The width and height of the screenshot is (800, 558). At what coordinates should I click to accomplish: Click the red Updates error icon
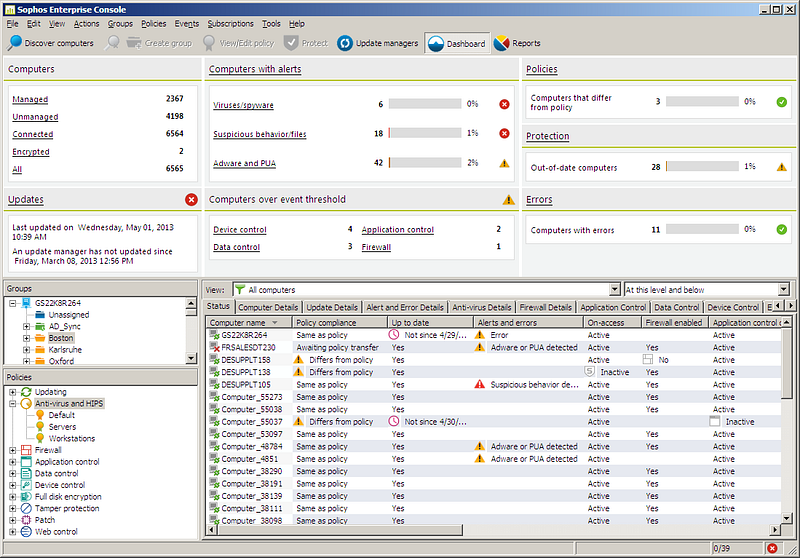191,199
